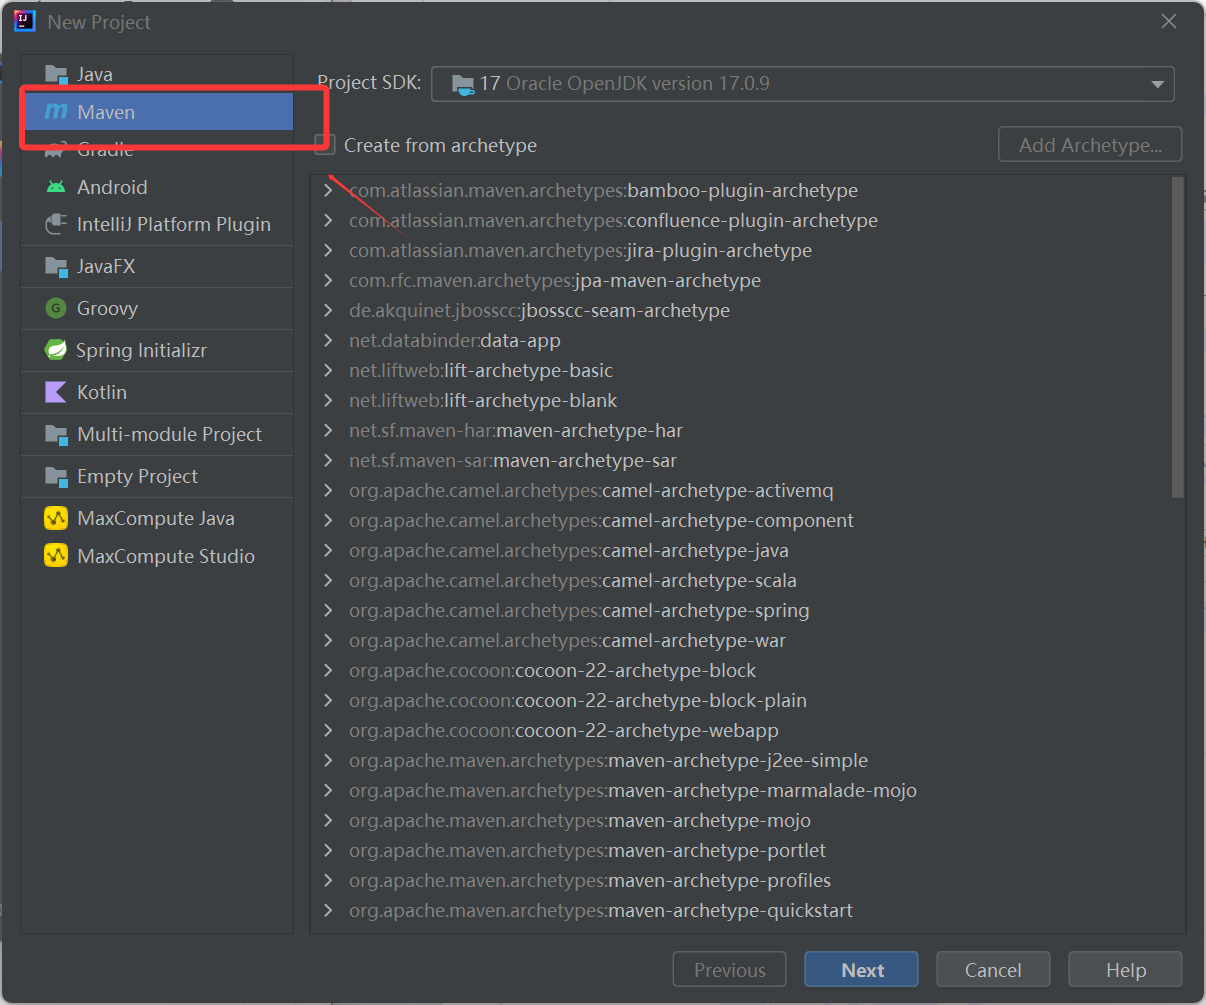Choose Empty Project type

(x=157, y=477)
